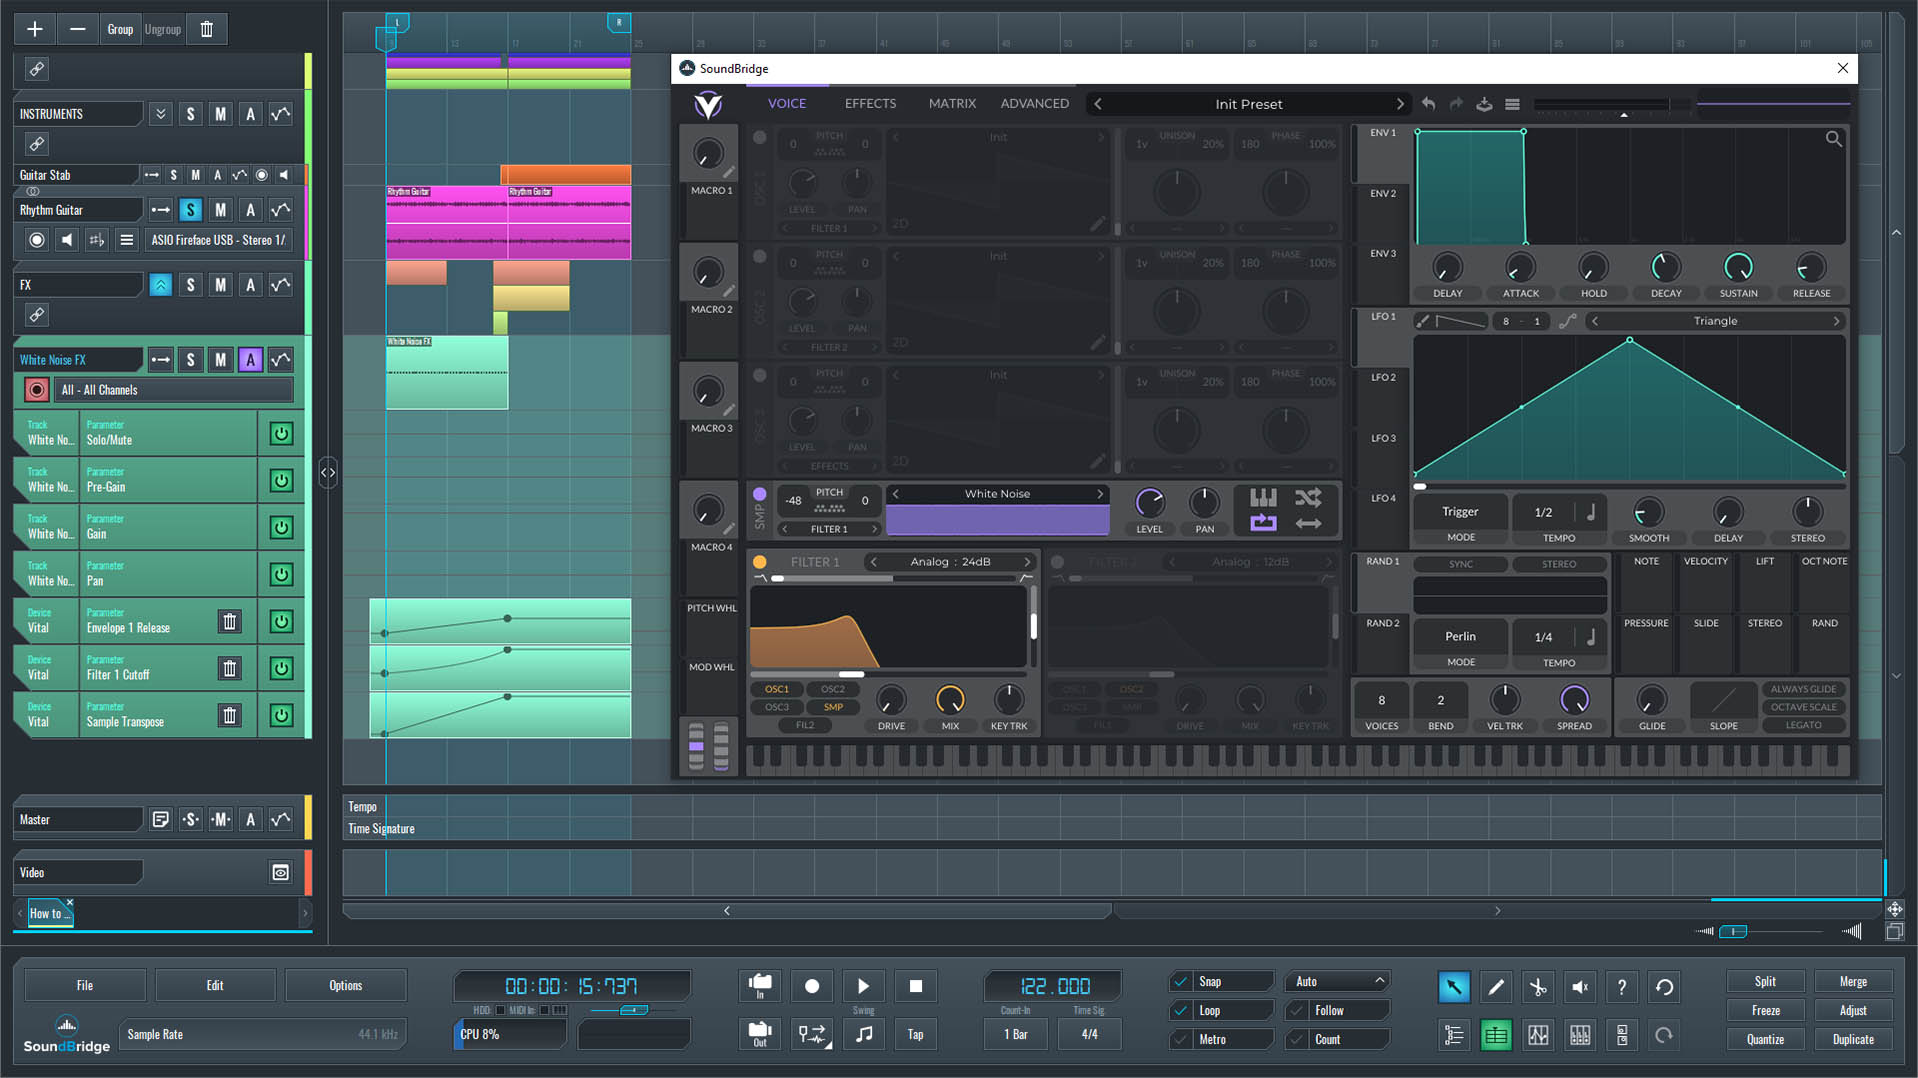Click the Quantize button
The width and height of the screenshot is (1918, 1078).
pos(1765,1040)
